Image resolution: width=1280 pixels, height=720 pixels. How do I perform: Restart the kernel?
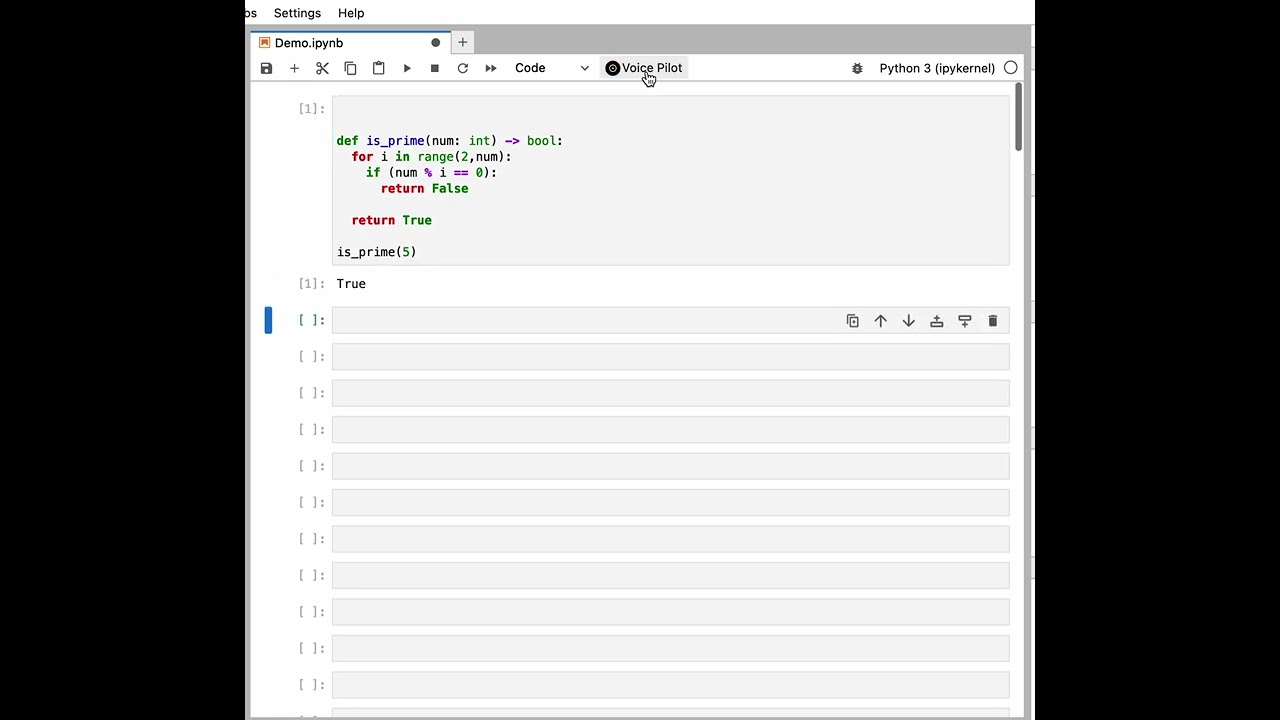click(463, 68)
